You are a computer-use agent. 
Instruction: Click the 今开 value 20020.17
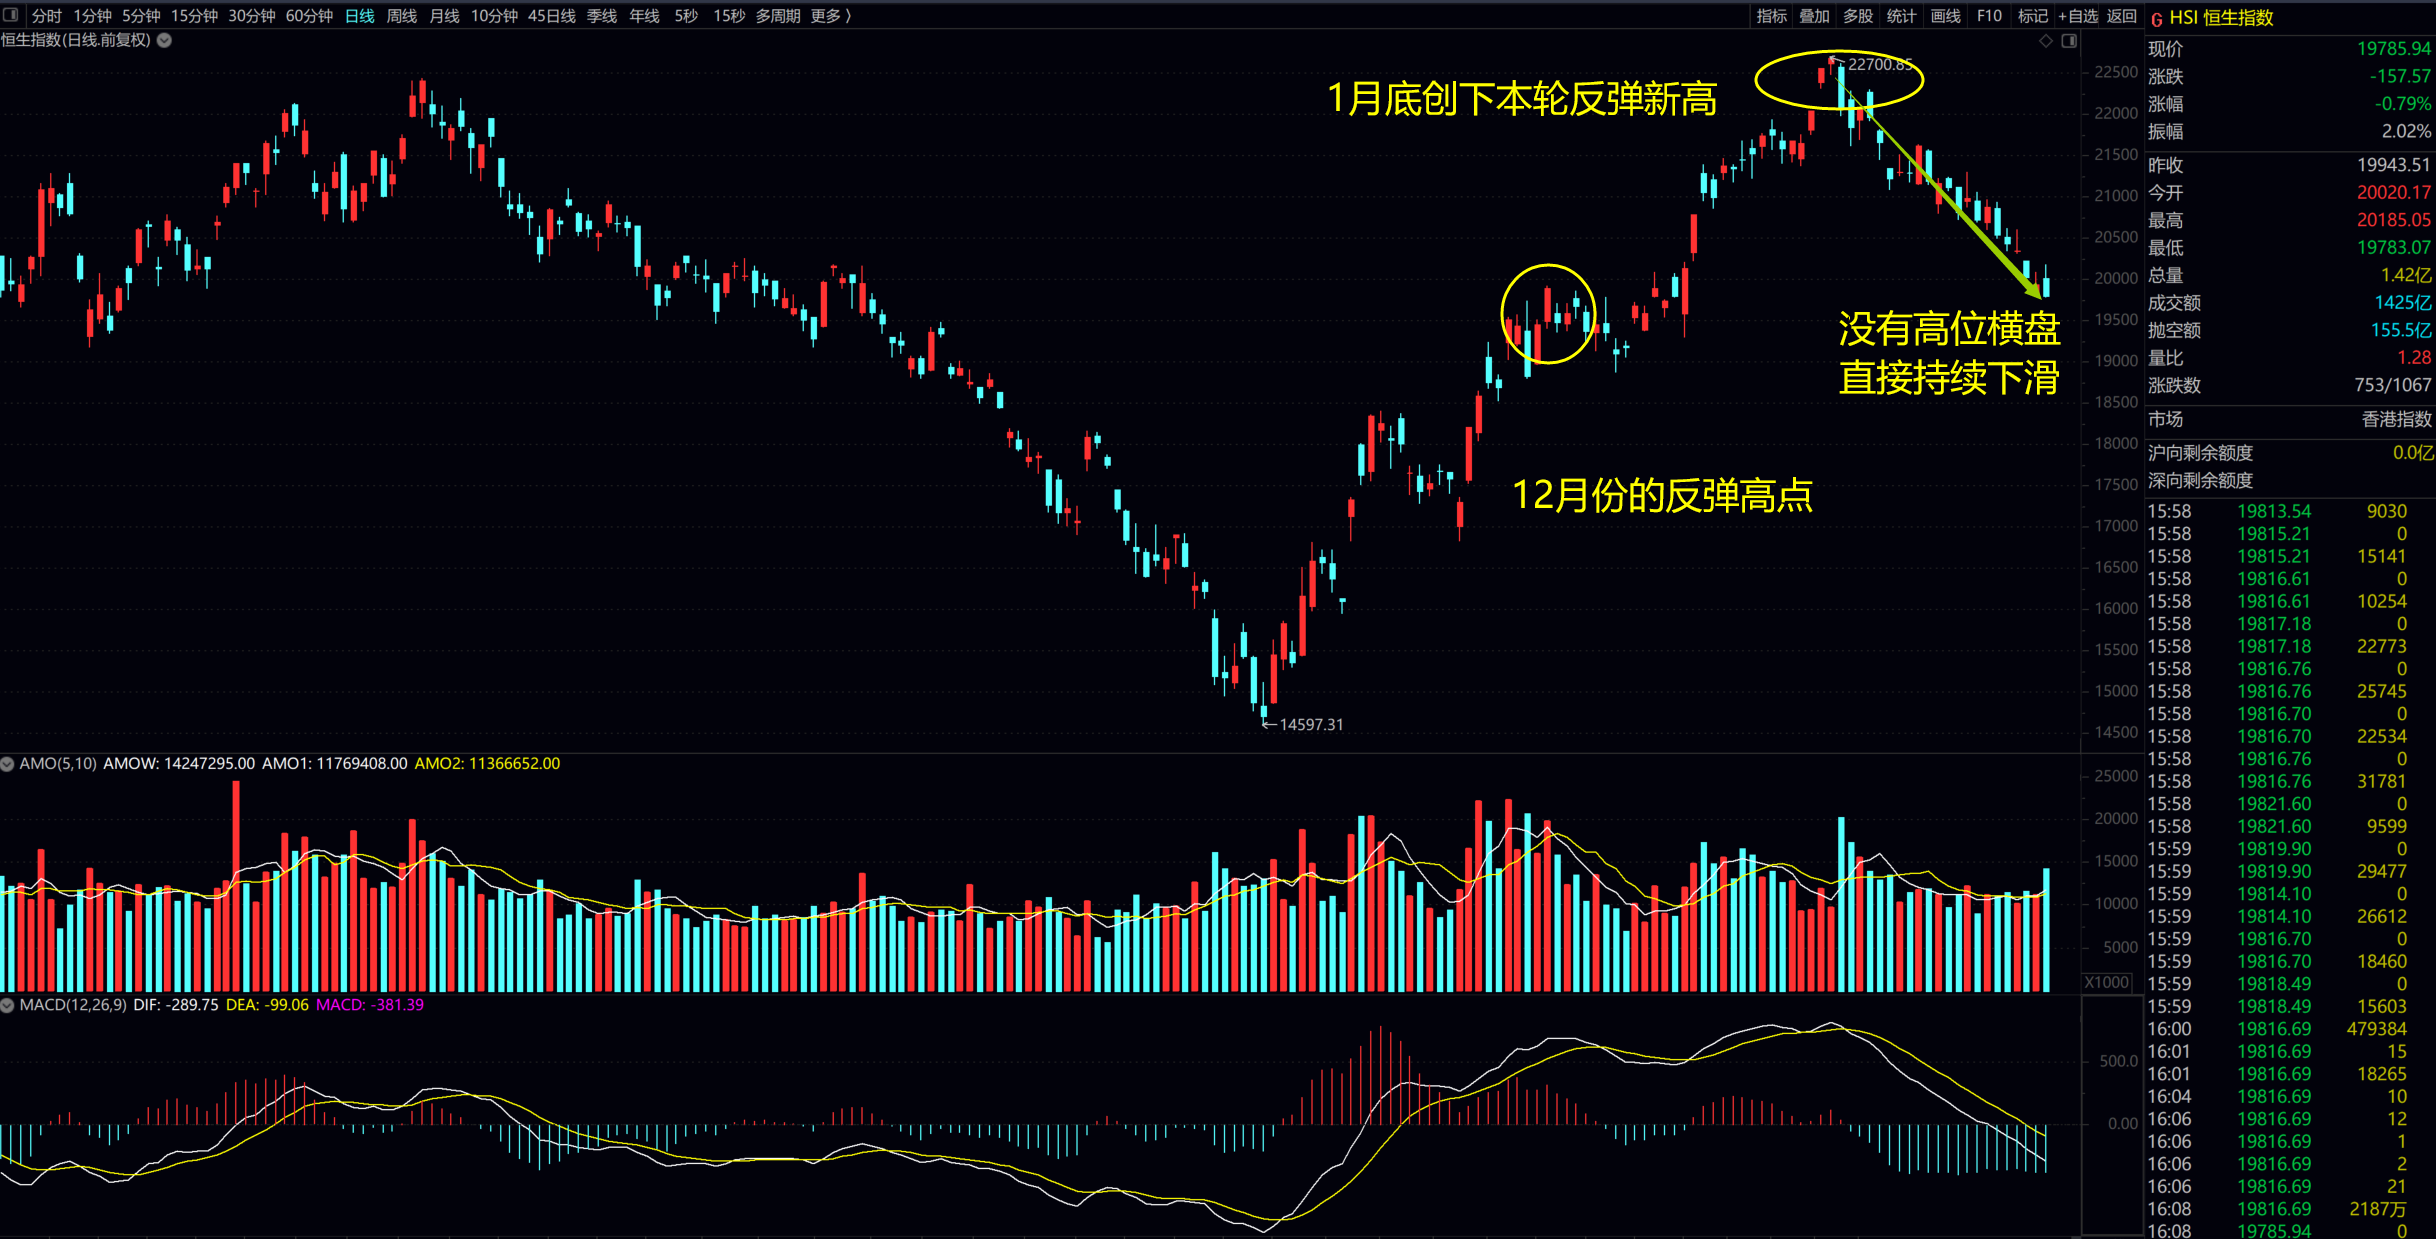(2393, 193)
